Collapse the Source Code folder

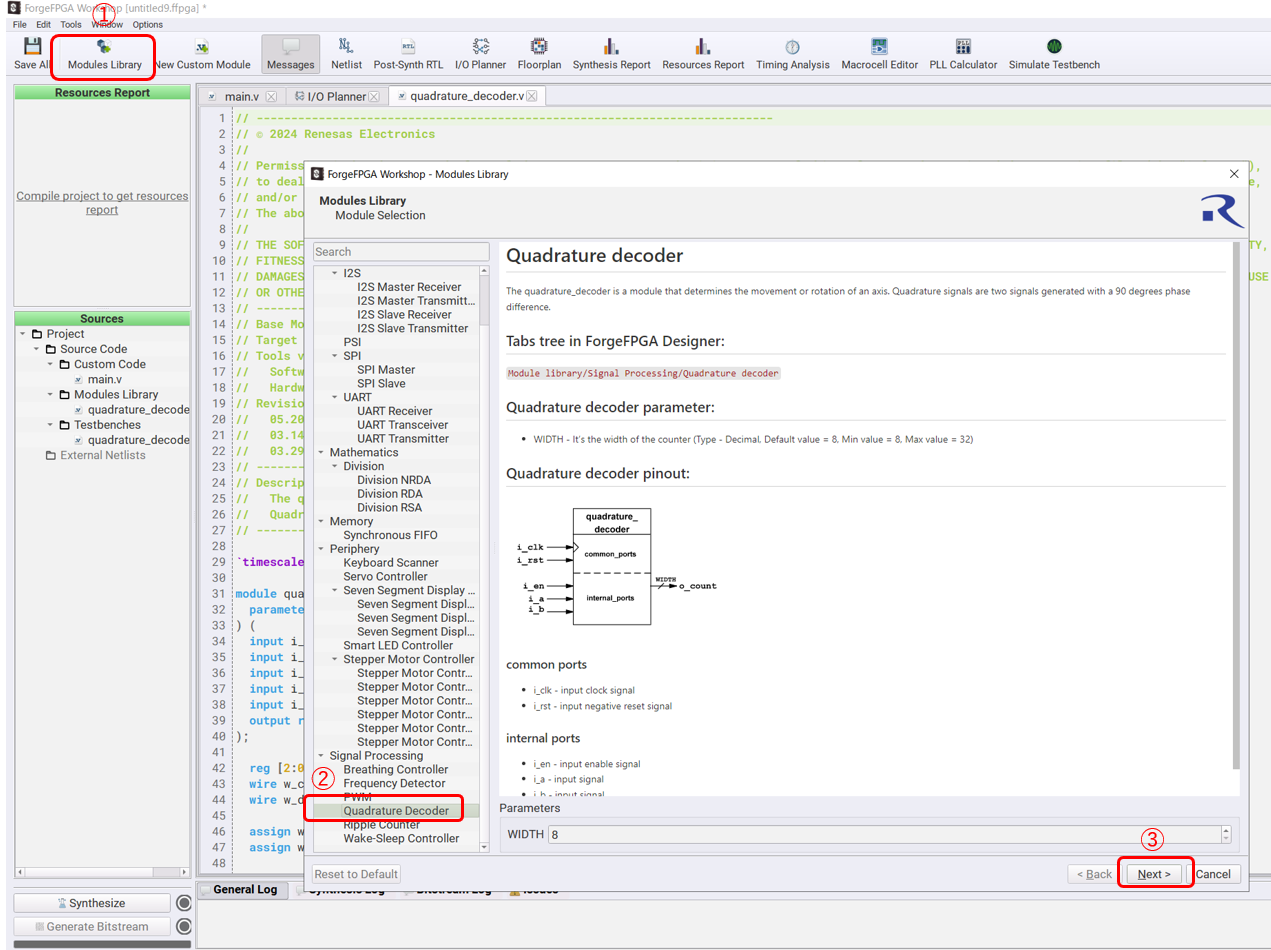coord(37,349)
